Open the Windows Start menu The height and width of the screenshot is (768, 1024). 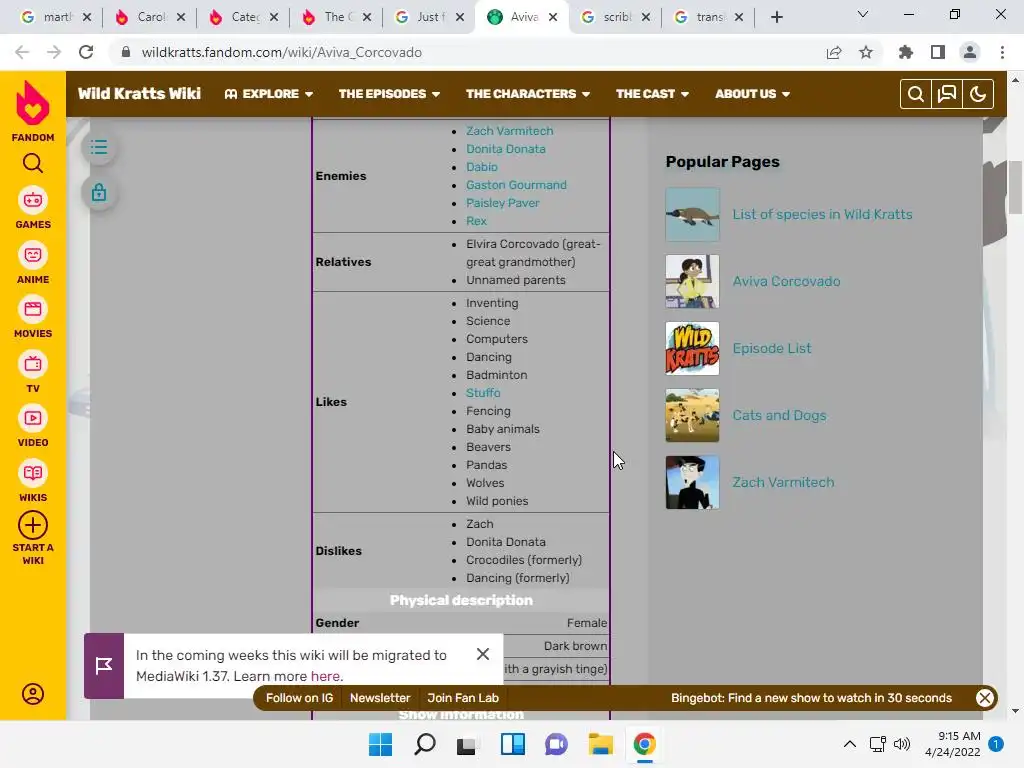(381, 744)
